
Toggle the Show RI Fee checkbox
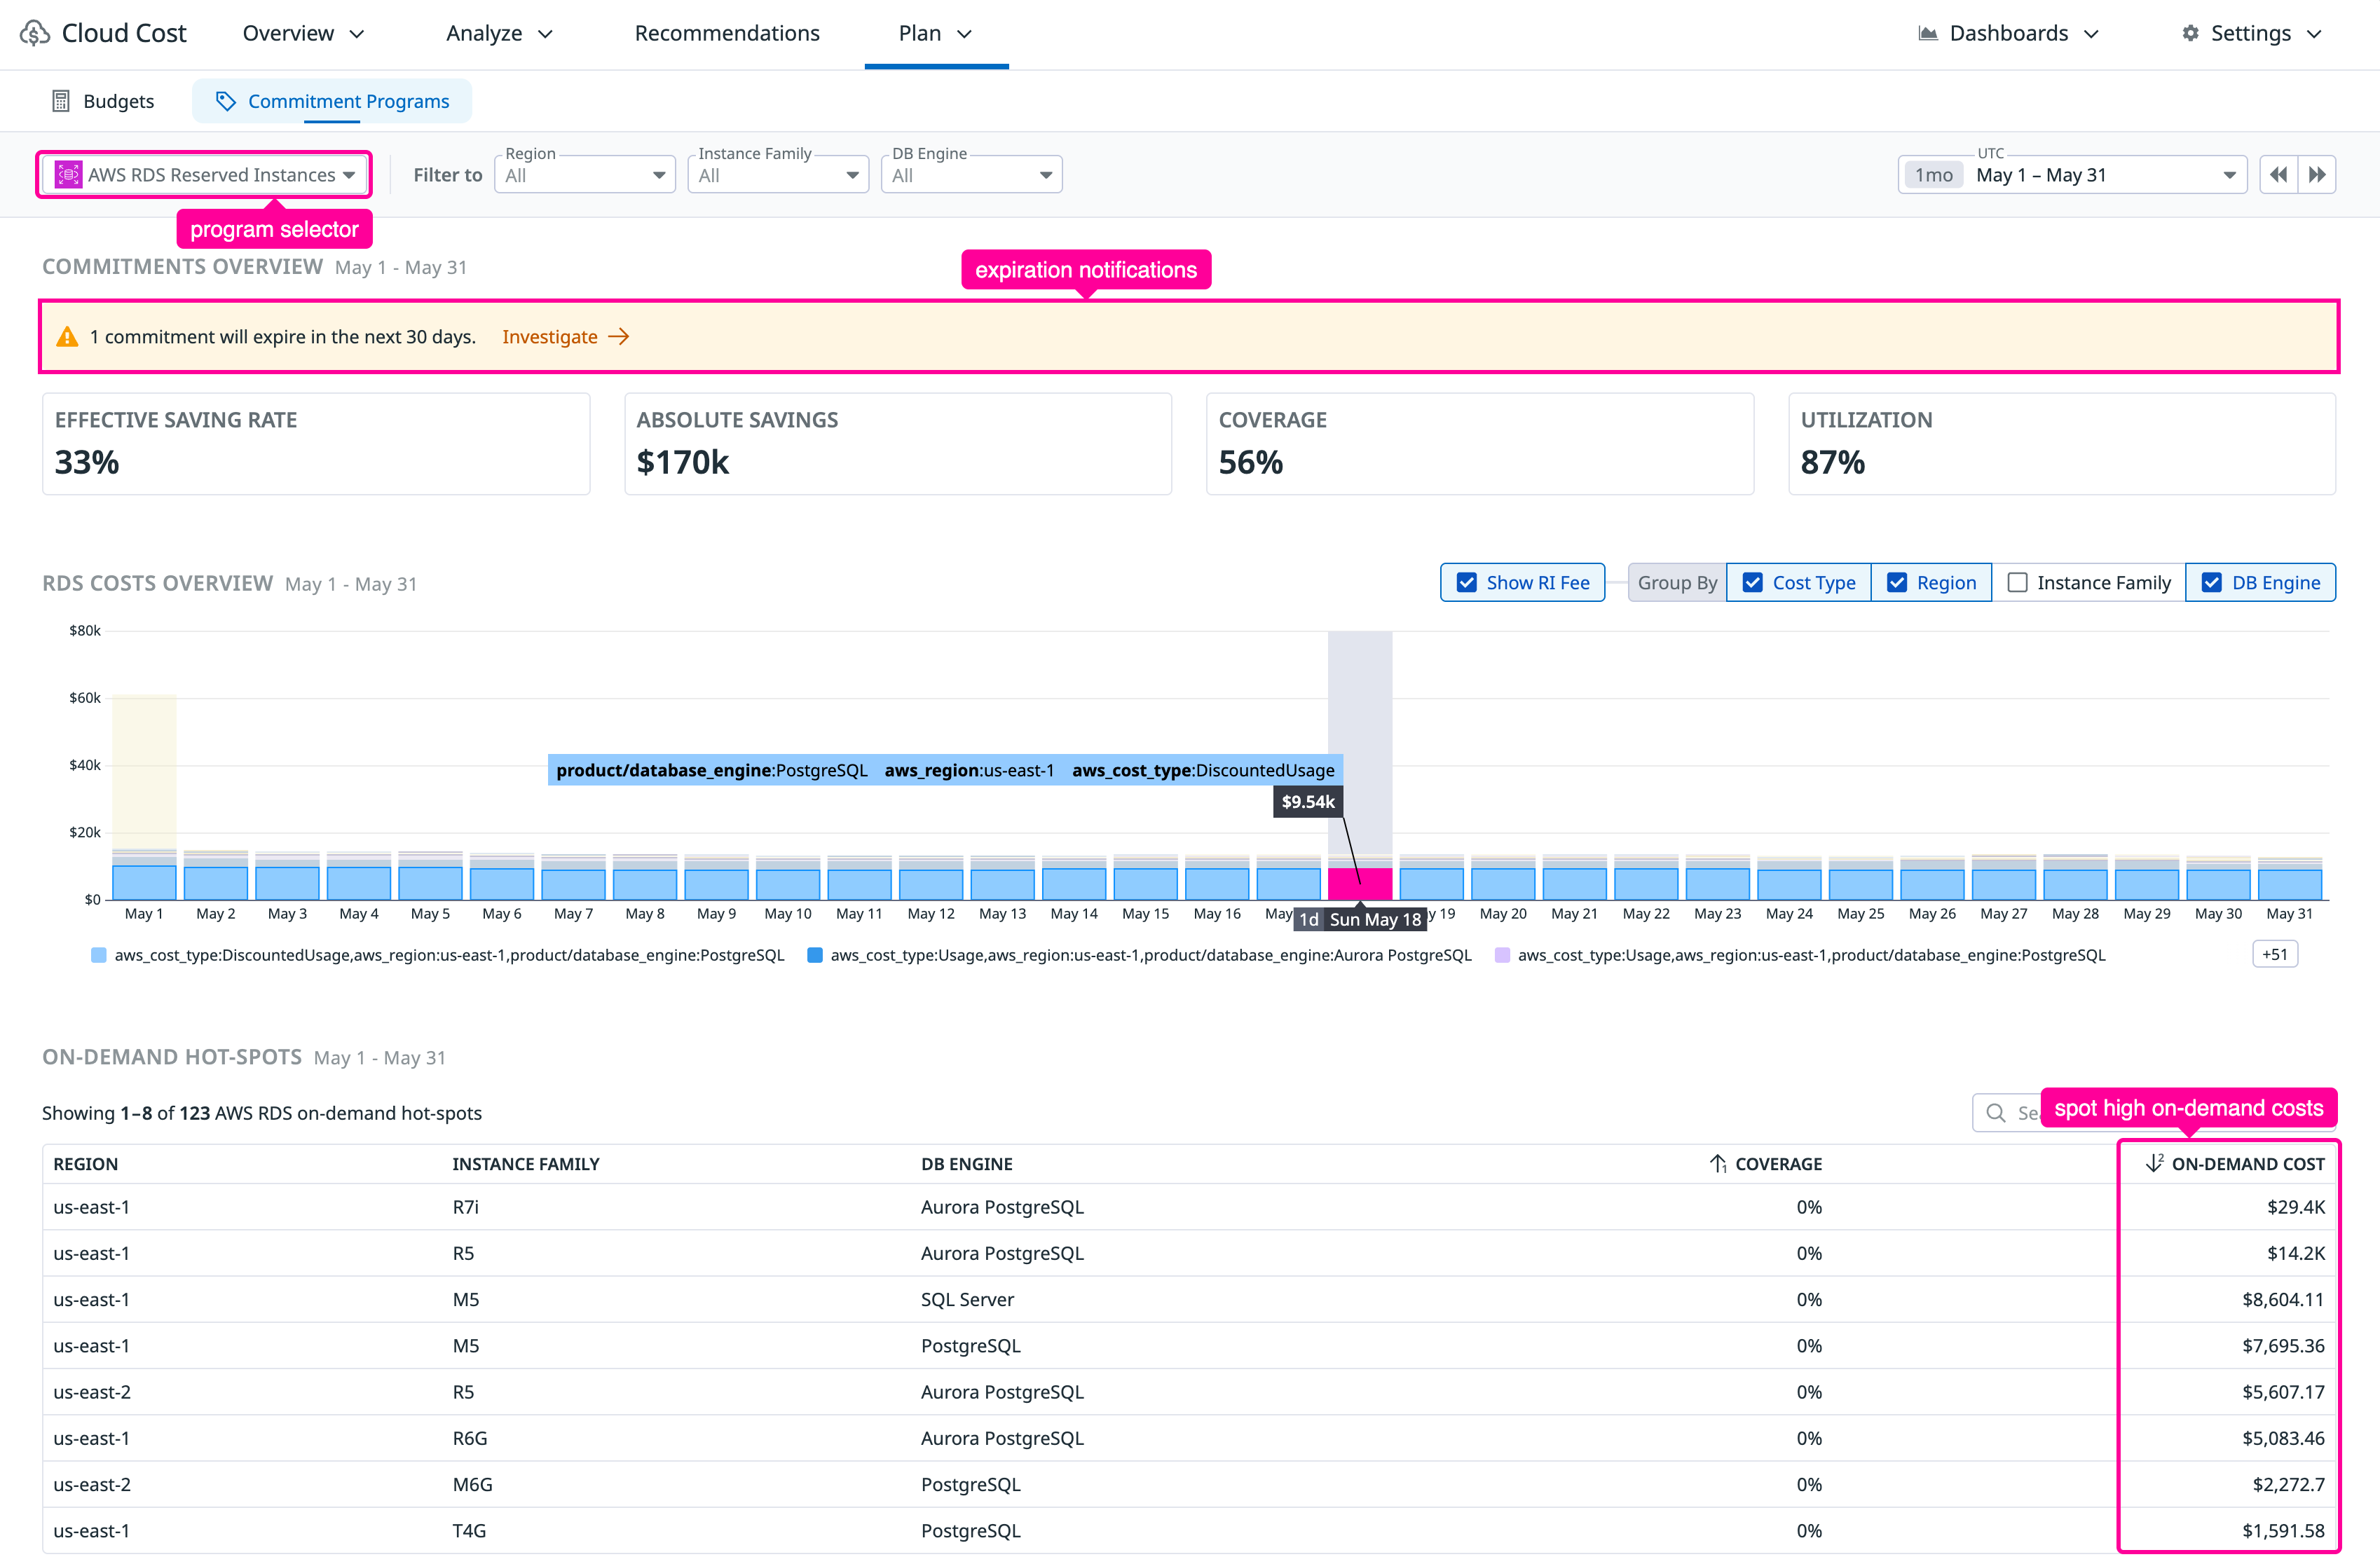(1466, 583)
